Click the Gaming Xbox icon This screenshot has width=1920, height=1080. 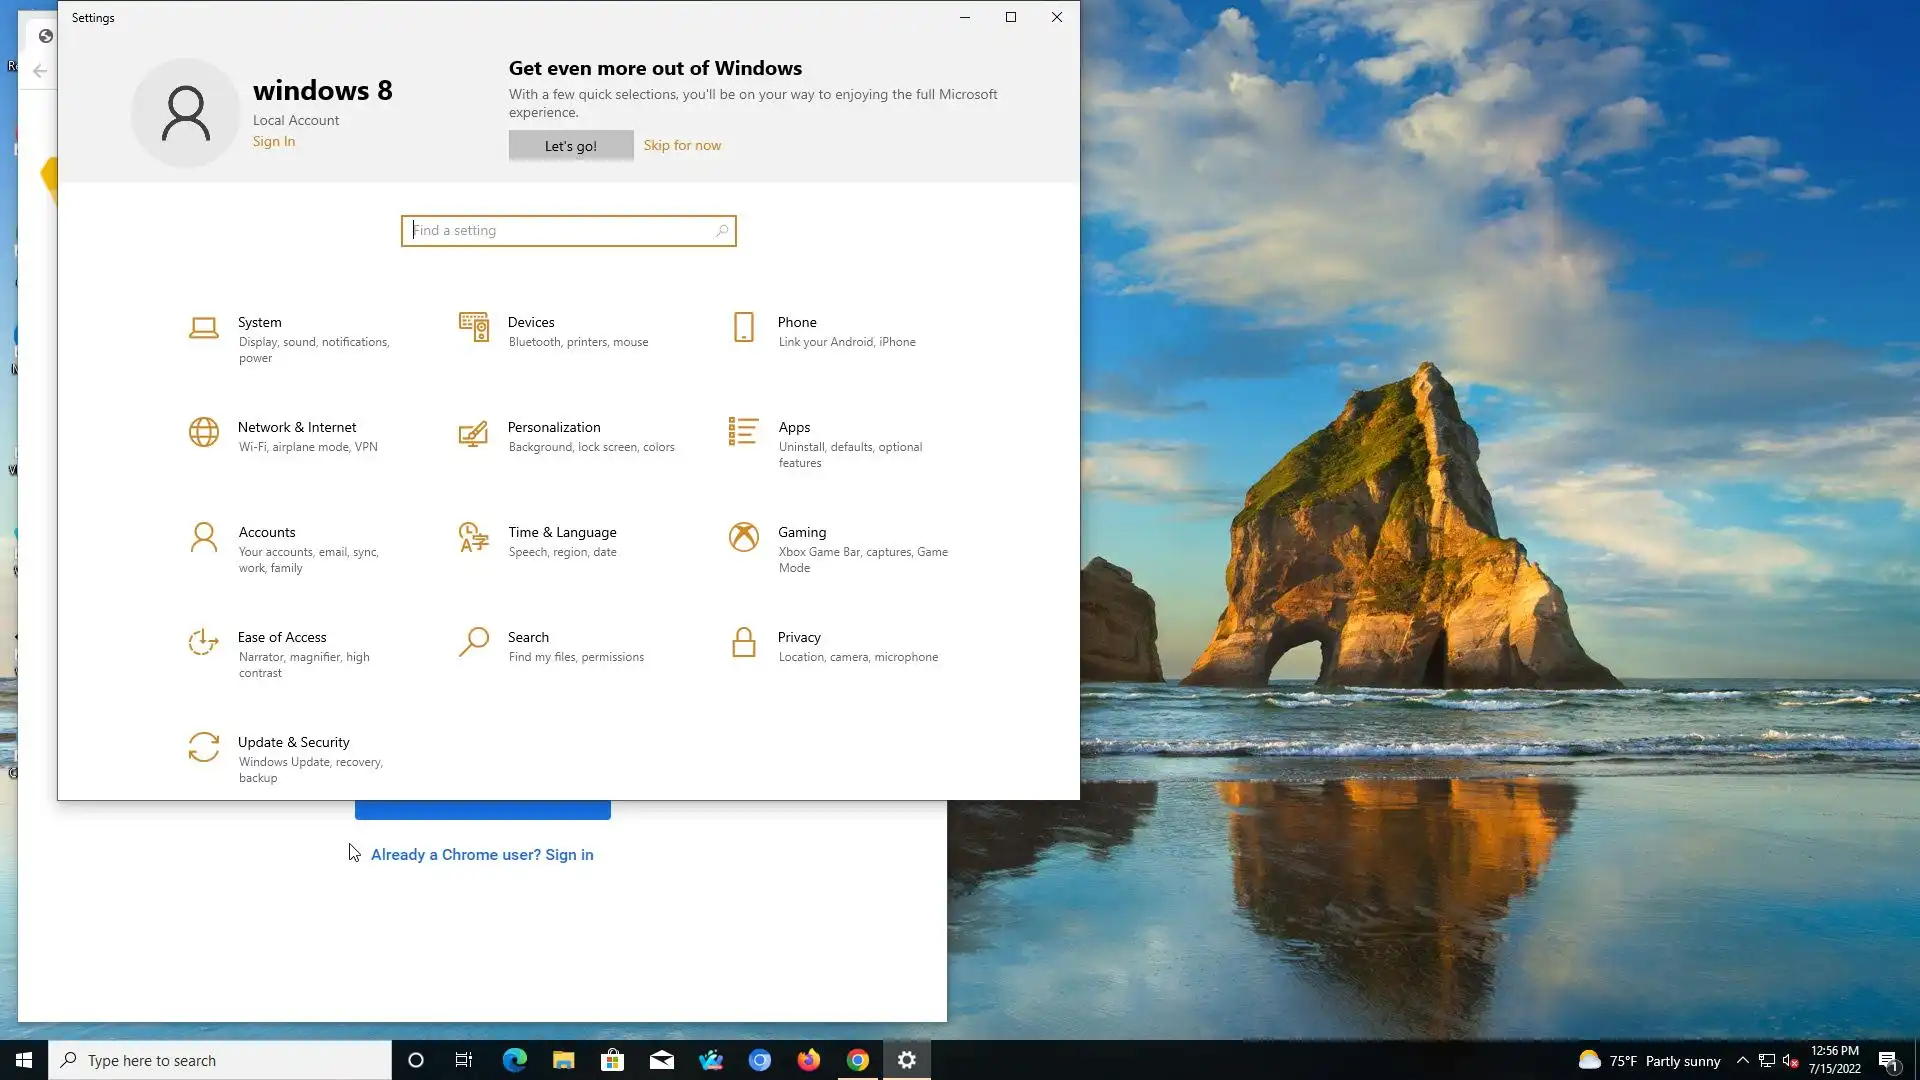click(744, 537)
